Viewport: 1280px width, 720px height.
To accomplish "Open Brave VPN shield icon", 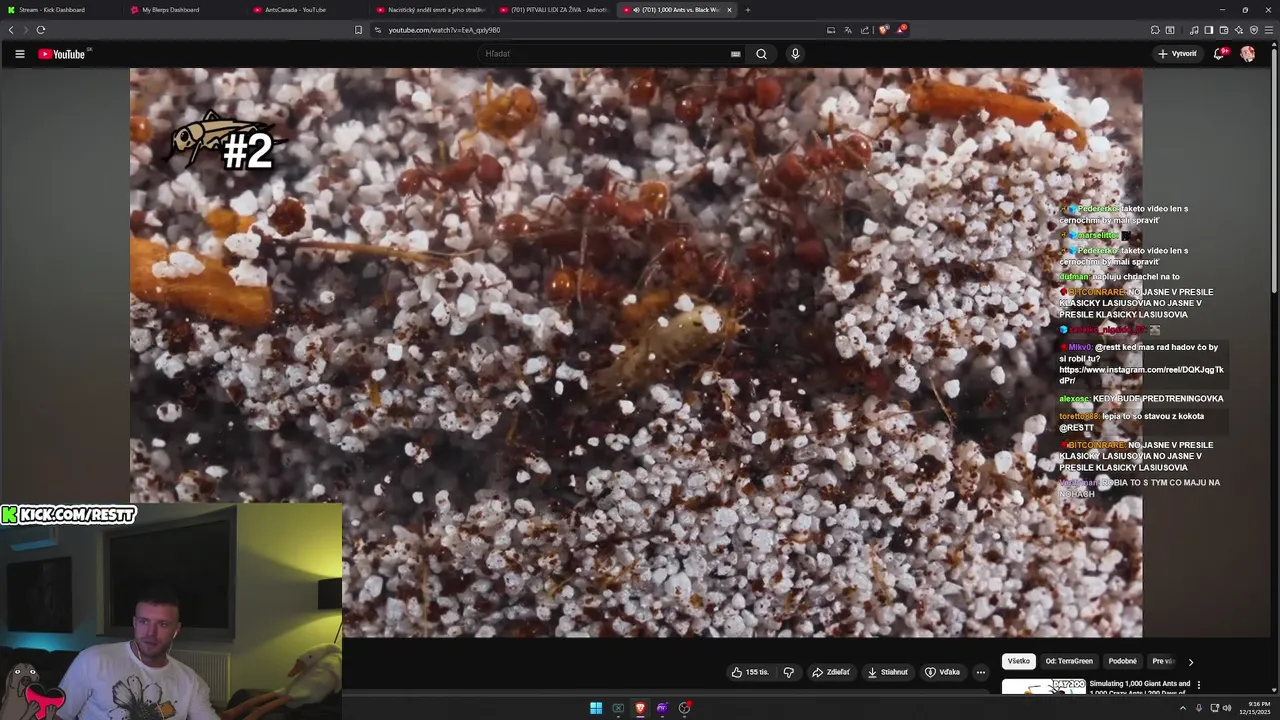I will tap(1254, 30).
